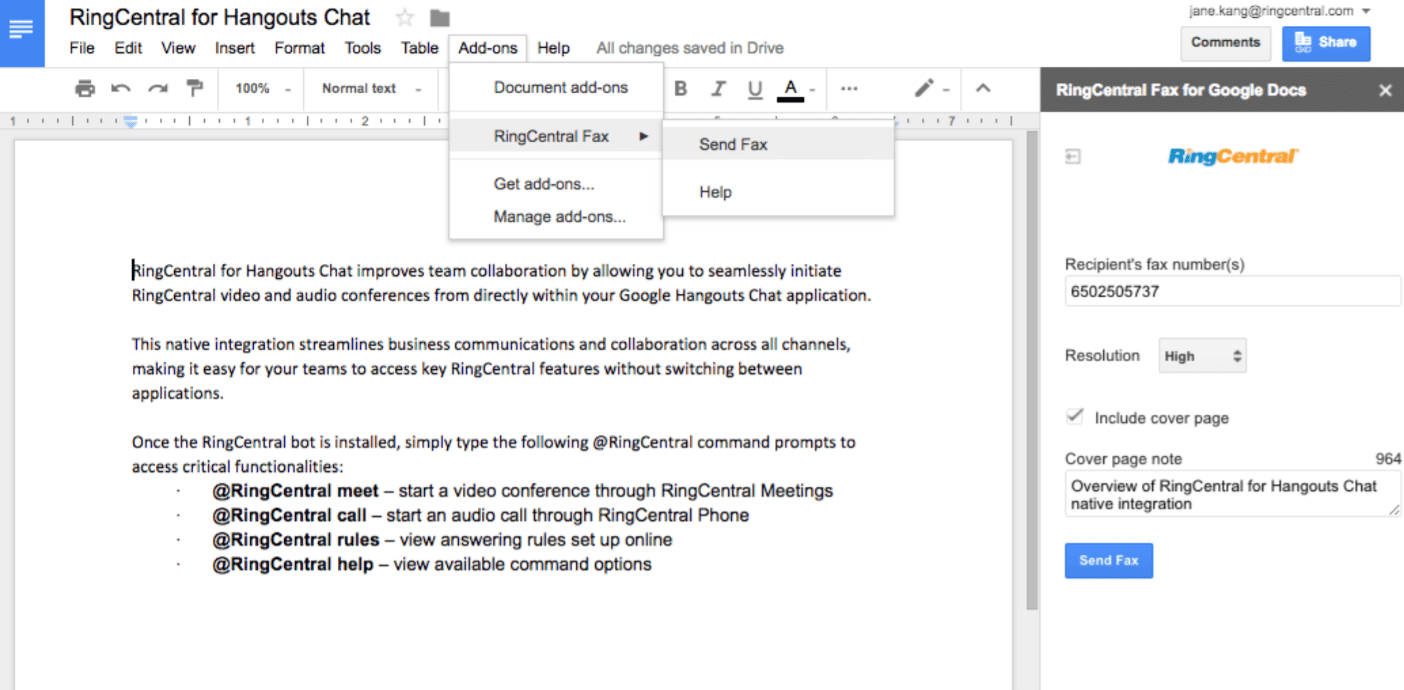
Task: Click the recipient's fax number field
Action: pos(1232,292)
